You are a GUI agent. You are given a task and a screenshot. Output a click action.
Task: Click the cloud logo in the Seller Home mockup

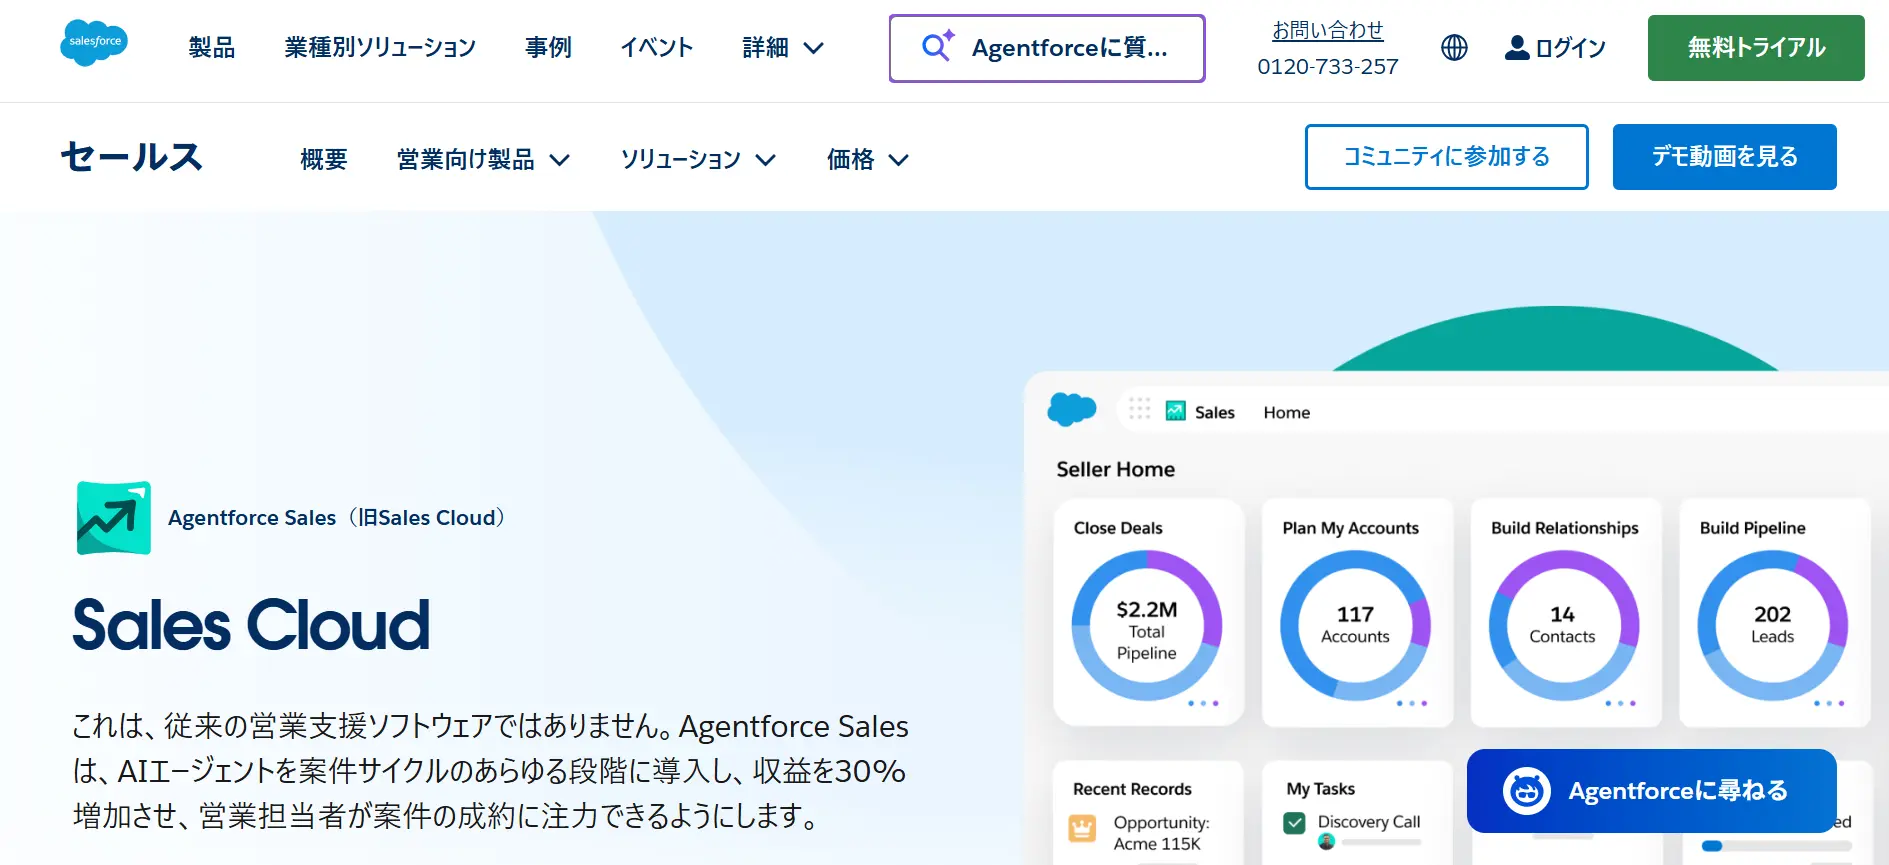[x=1072, y=409]
